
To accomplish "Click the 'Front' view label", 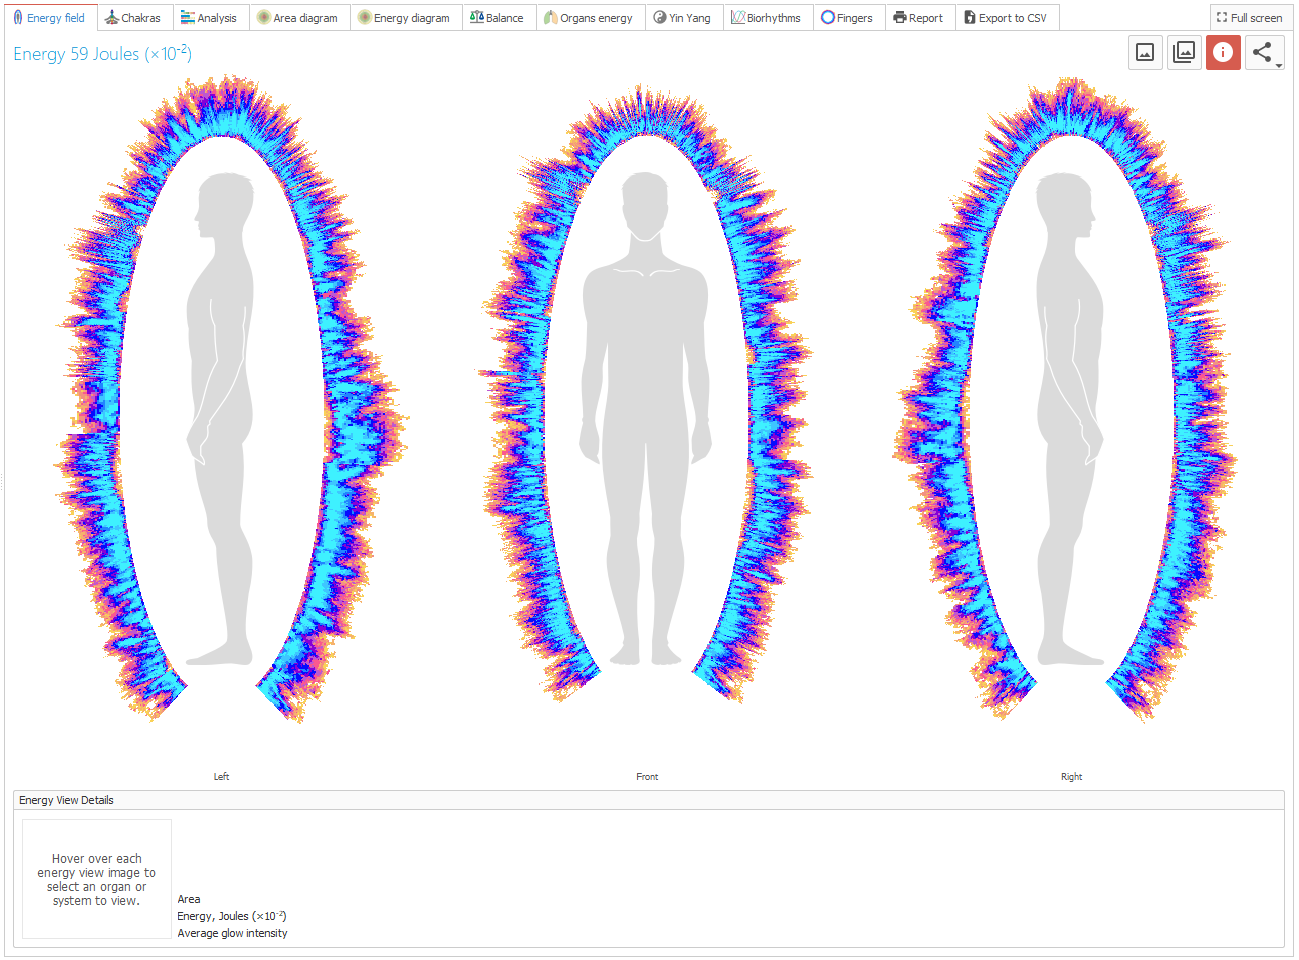I will [647, 777].
